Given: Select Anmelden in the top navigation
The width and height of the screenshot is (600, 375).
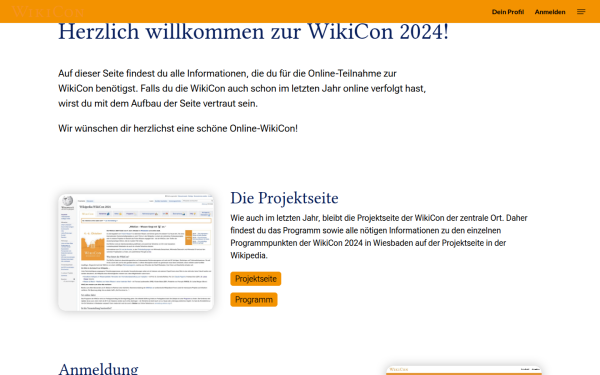Looking at the screenshot, I should (x=550, y=12).
